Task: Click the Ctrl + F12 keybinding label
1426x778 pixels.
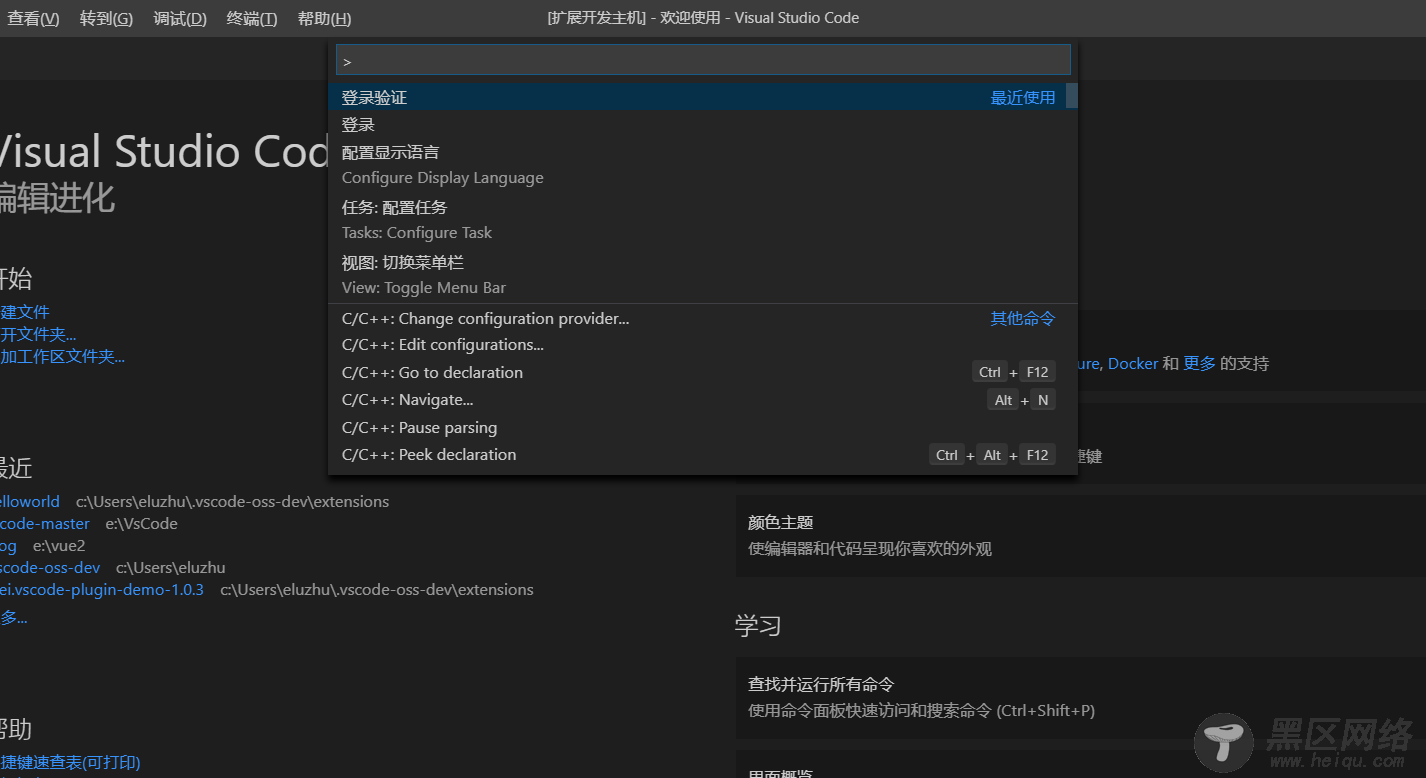Action: (x=1014, y=372)
